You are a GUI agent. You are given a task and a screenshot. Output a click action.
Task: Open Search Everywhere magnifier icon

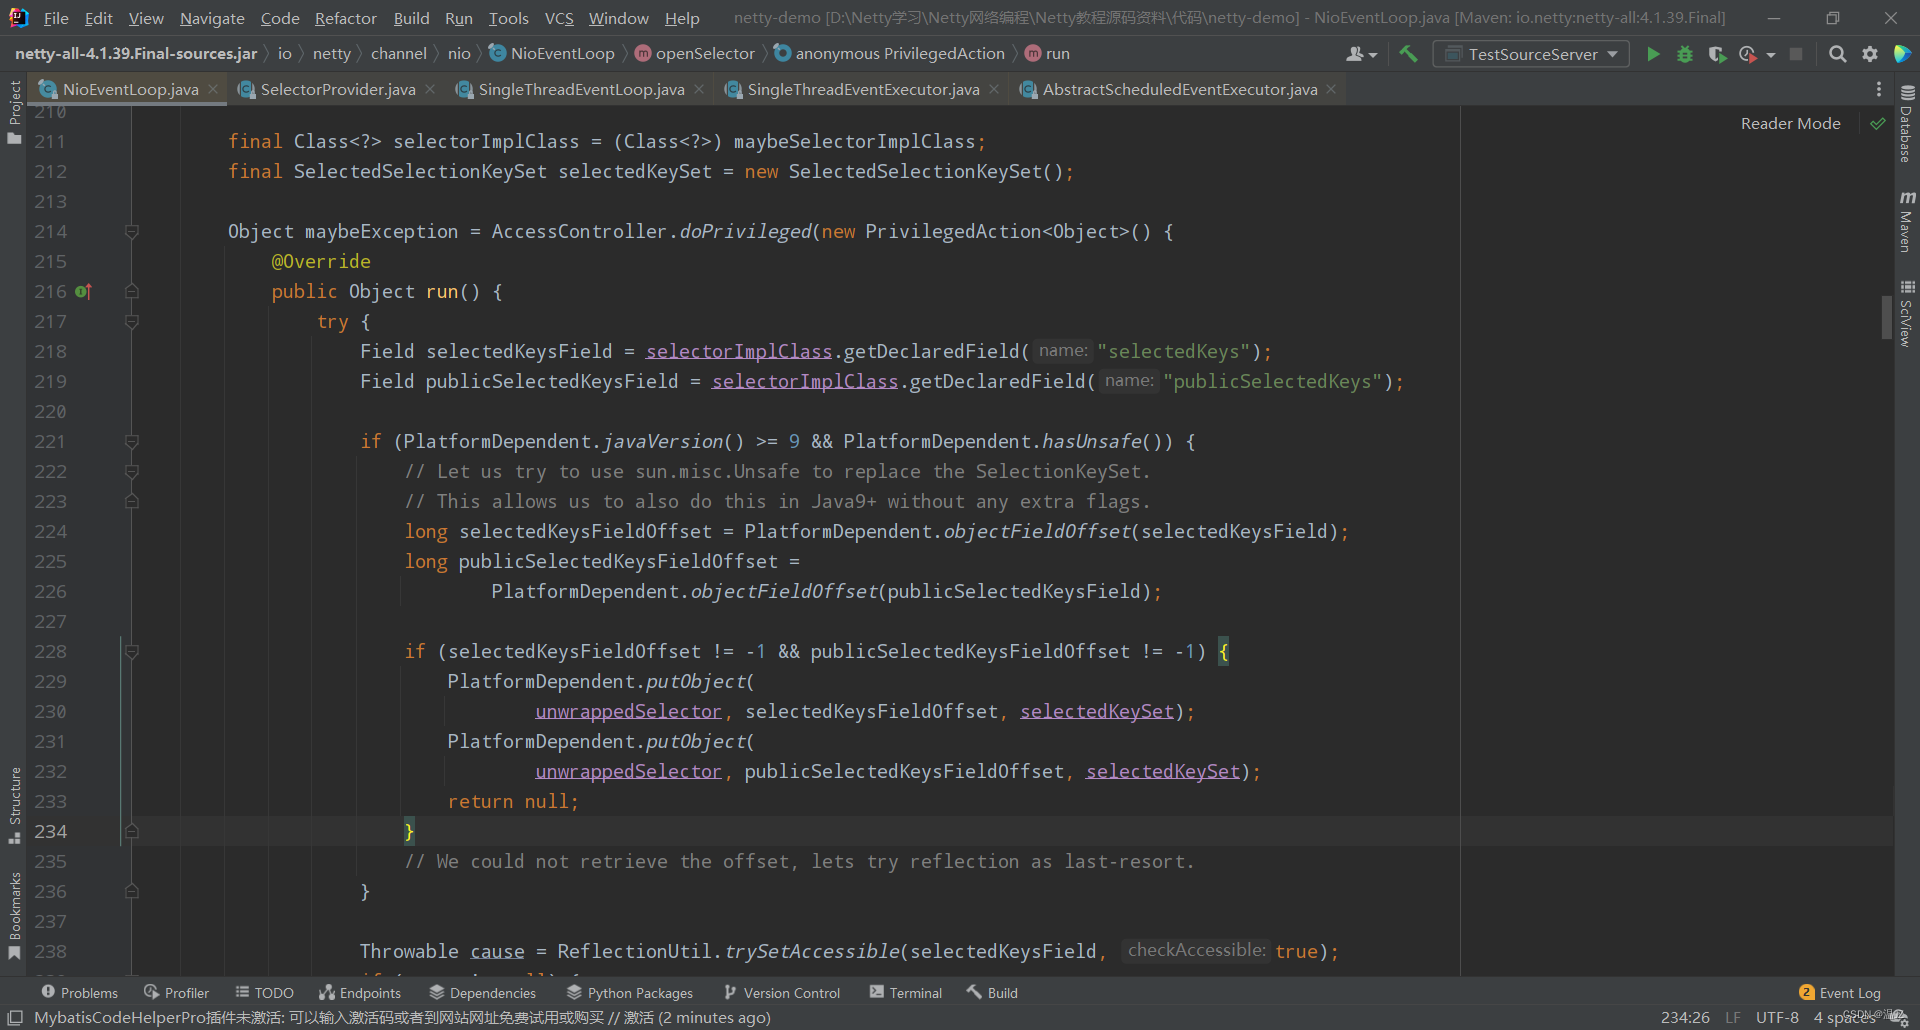(x=1837, y=54)
